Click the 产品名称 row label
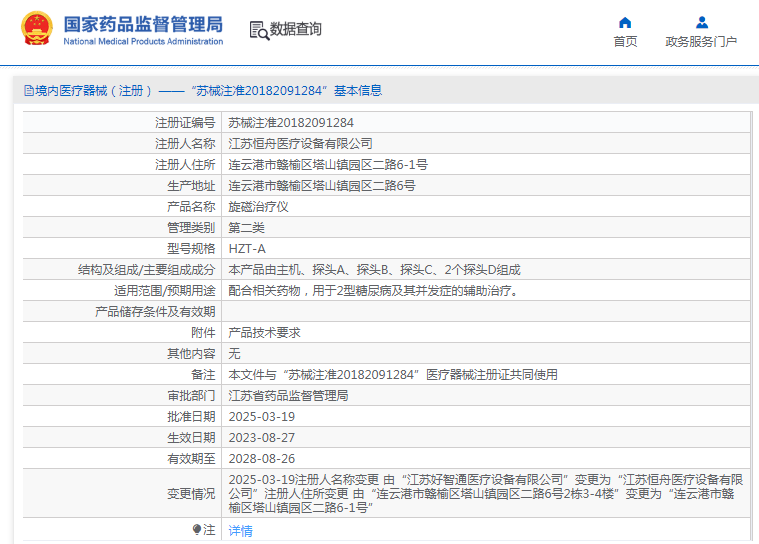The image size is (759, 544). (191, 207)
